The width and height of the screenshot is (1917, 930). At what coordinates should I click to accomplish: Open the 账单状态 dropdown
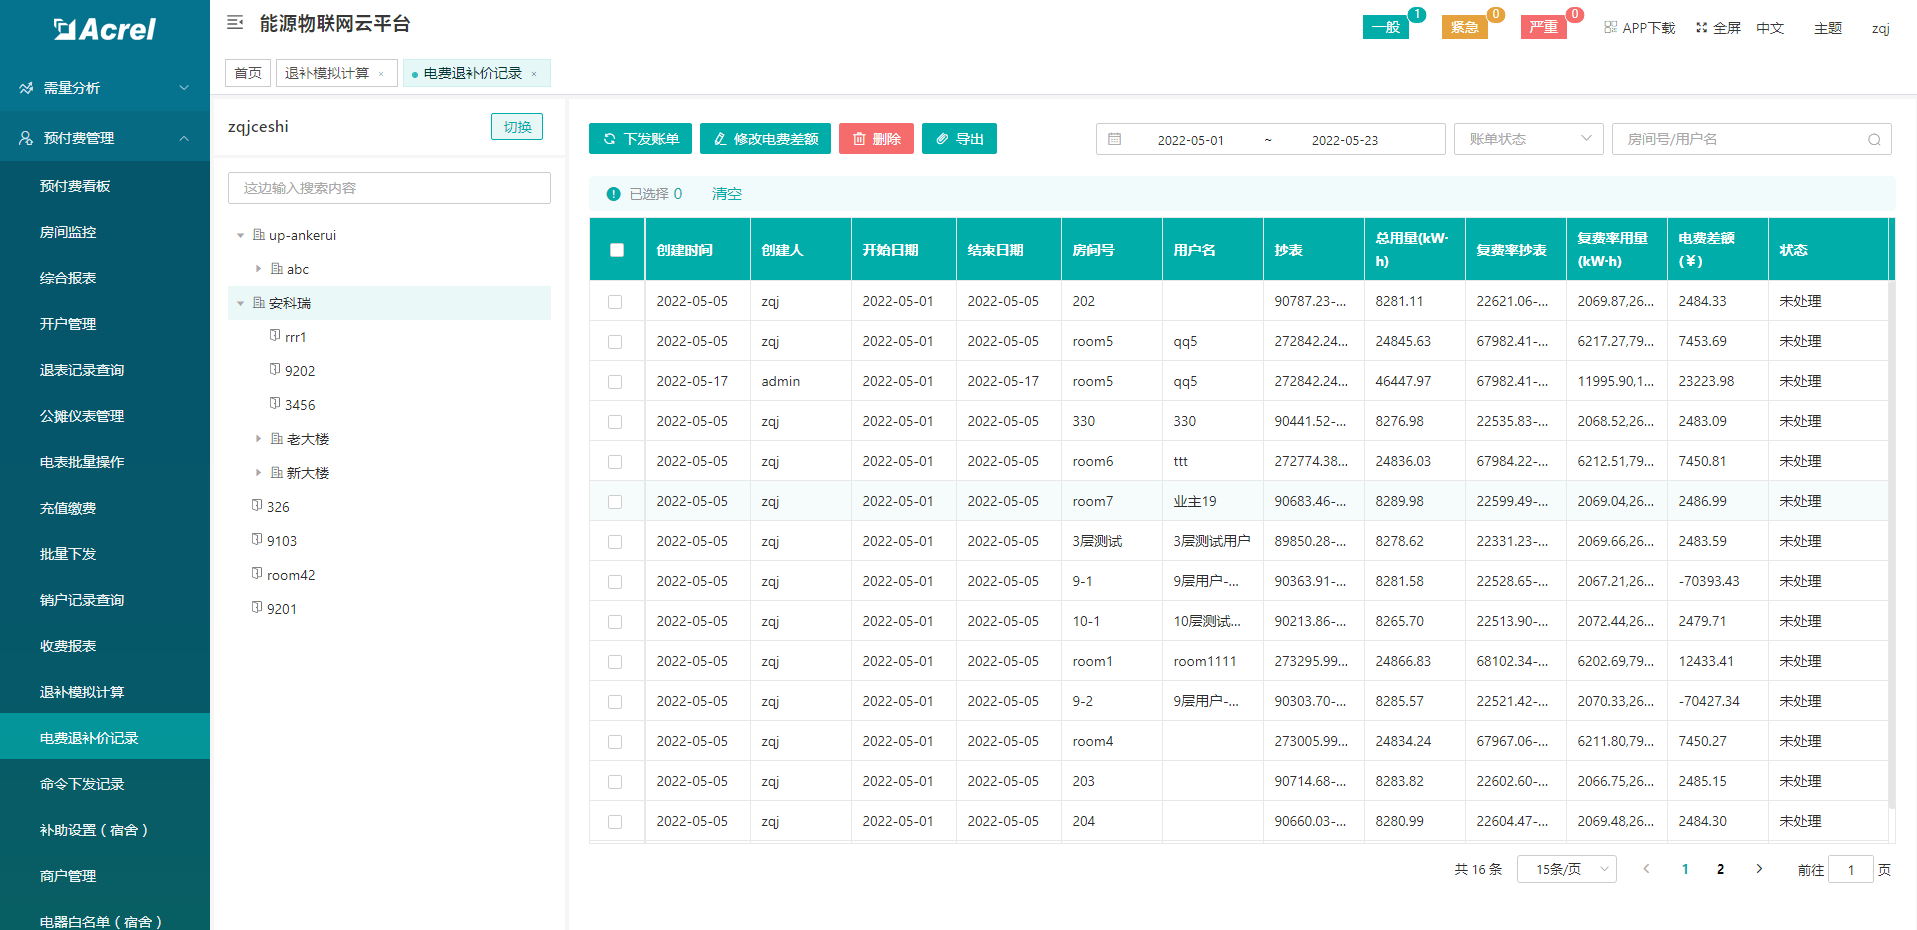(x=1529, y=139)
